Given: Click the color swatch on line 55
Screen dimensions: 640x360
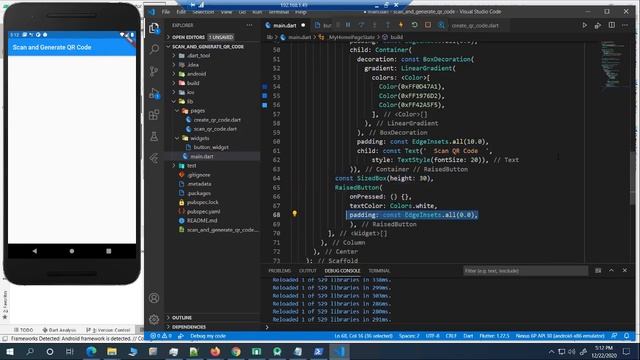Looking at the screenshot, I should pyautogui.click(x=264, y=96).
